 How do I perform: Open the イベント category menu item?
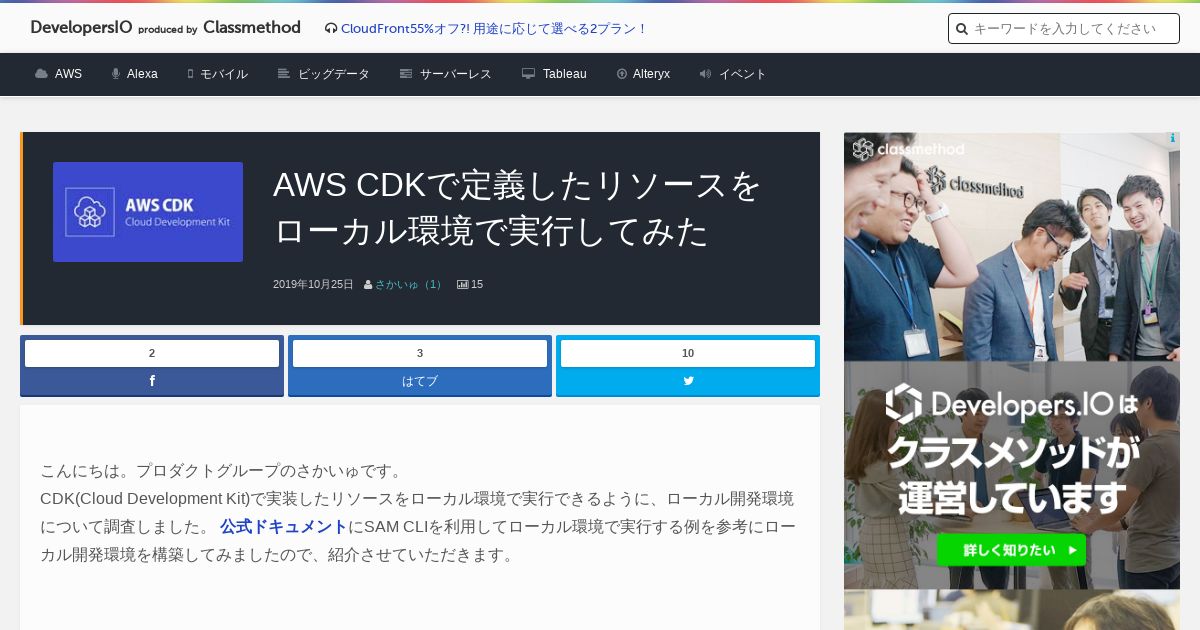coord(743,74)
